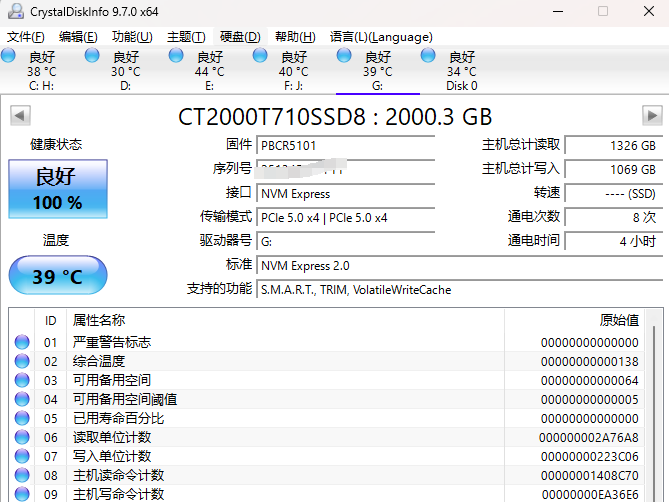Go to previous disk with left arrow
This screenshot has height=502, width=669.
click(x=20, y=116)
